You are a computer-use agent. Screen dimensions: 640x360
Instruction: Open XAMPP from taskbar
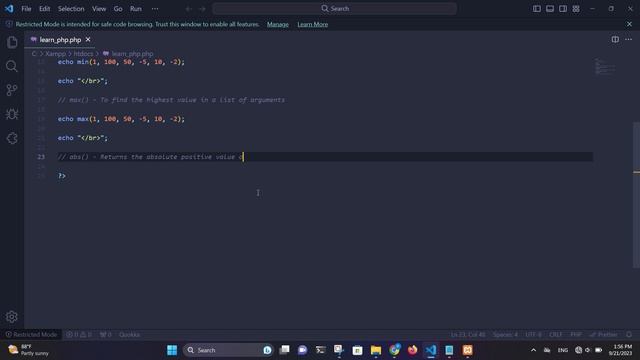click(x=468, y=350)
